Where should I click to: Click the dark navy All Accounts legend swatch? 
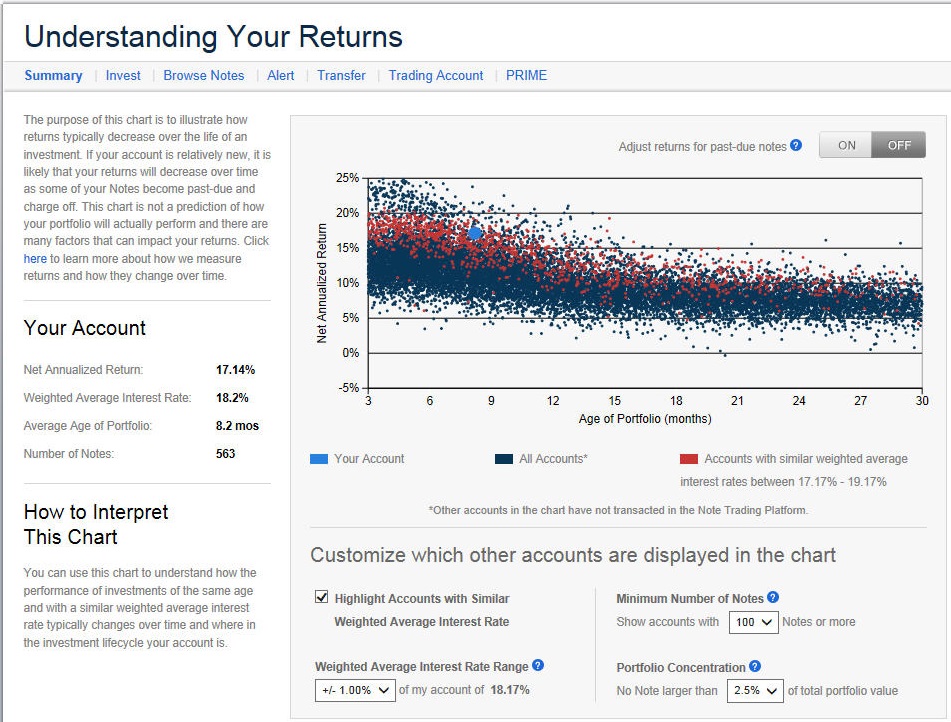click(x=504, y=459)
